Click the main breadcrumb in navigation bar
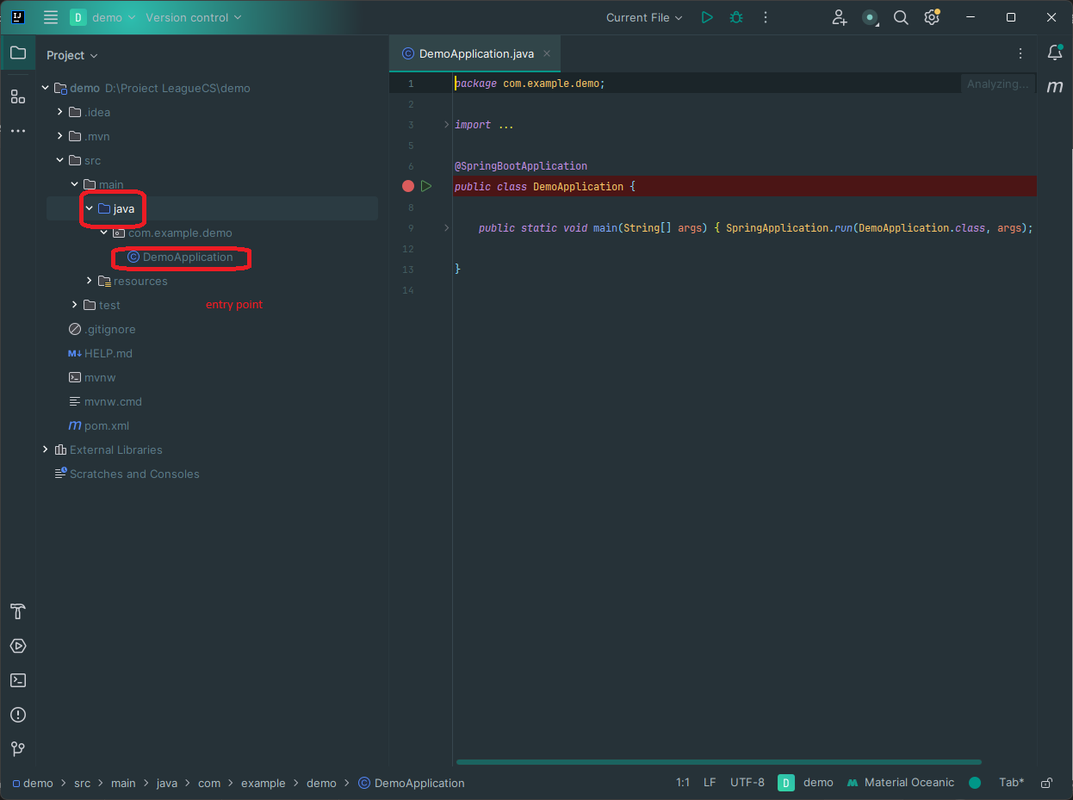Image resolution: width=1073 pixels, height=800 pixels. click(123, 783)
